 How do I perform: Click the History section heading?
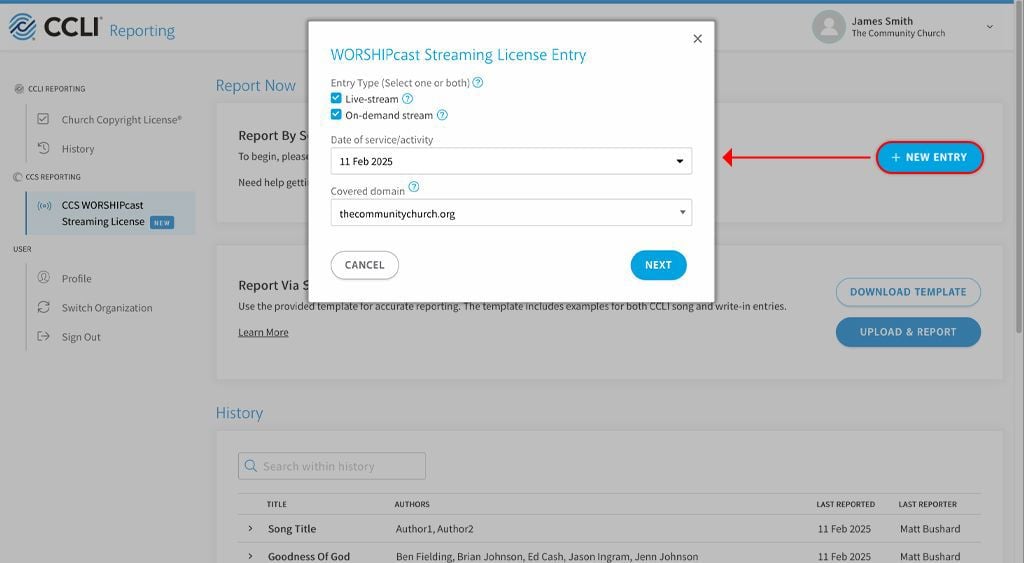[239, 413]
